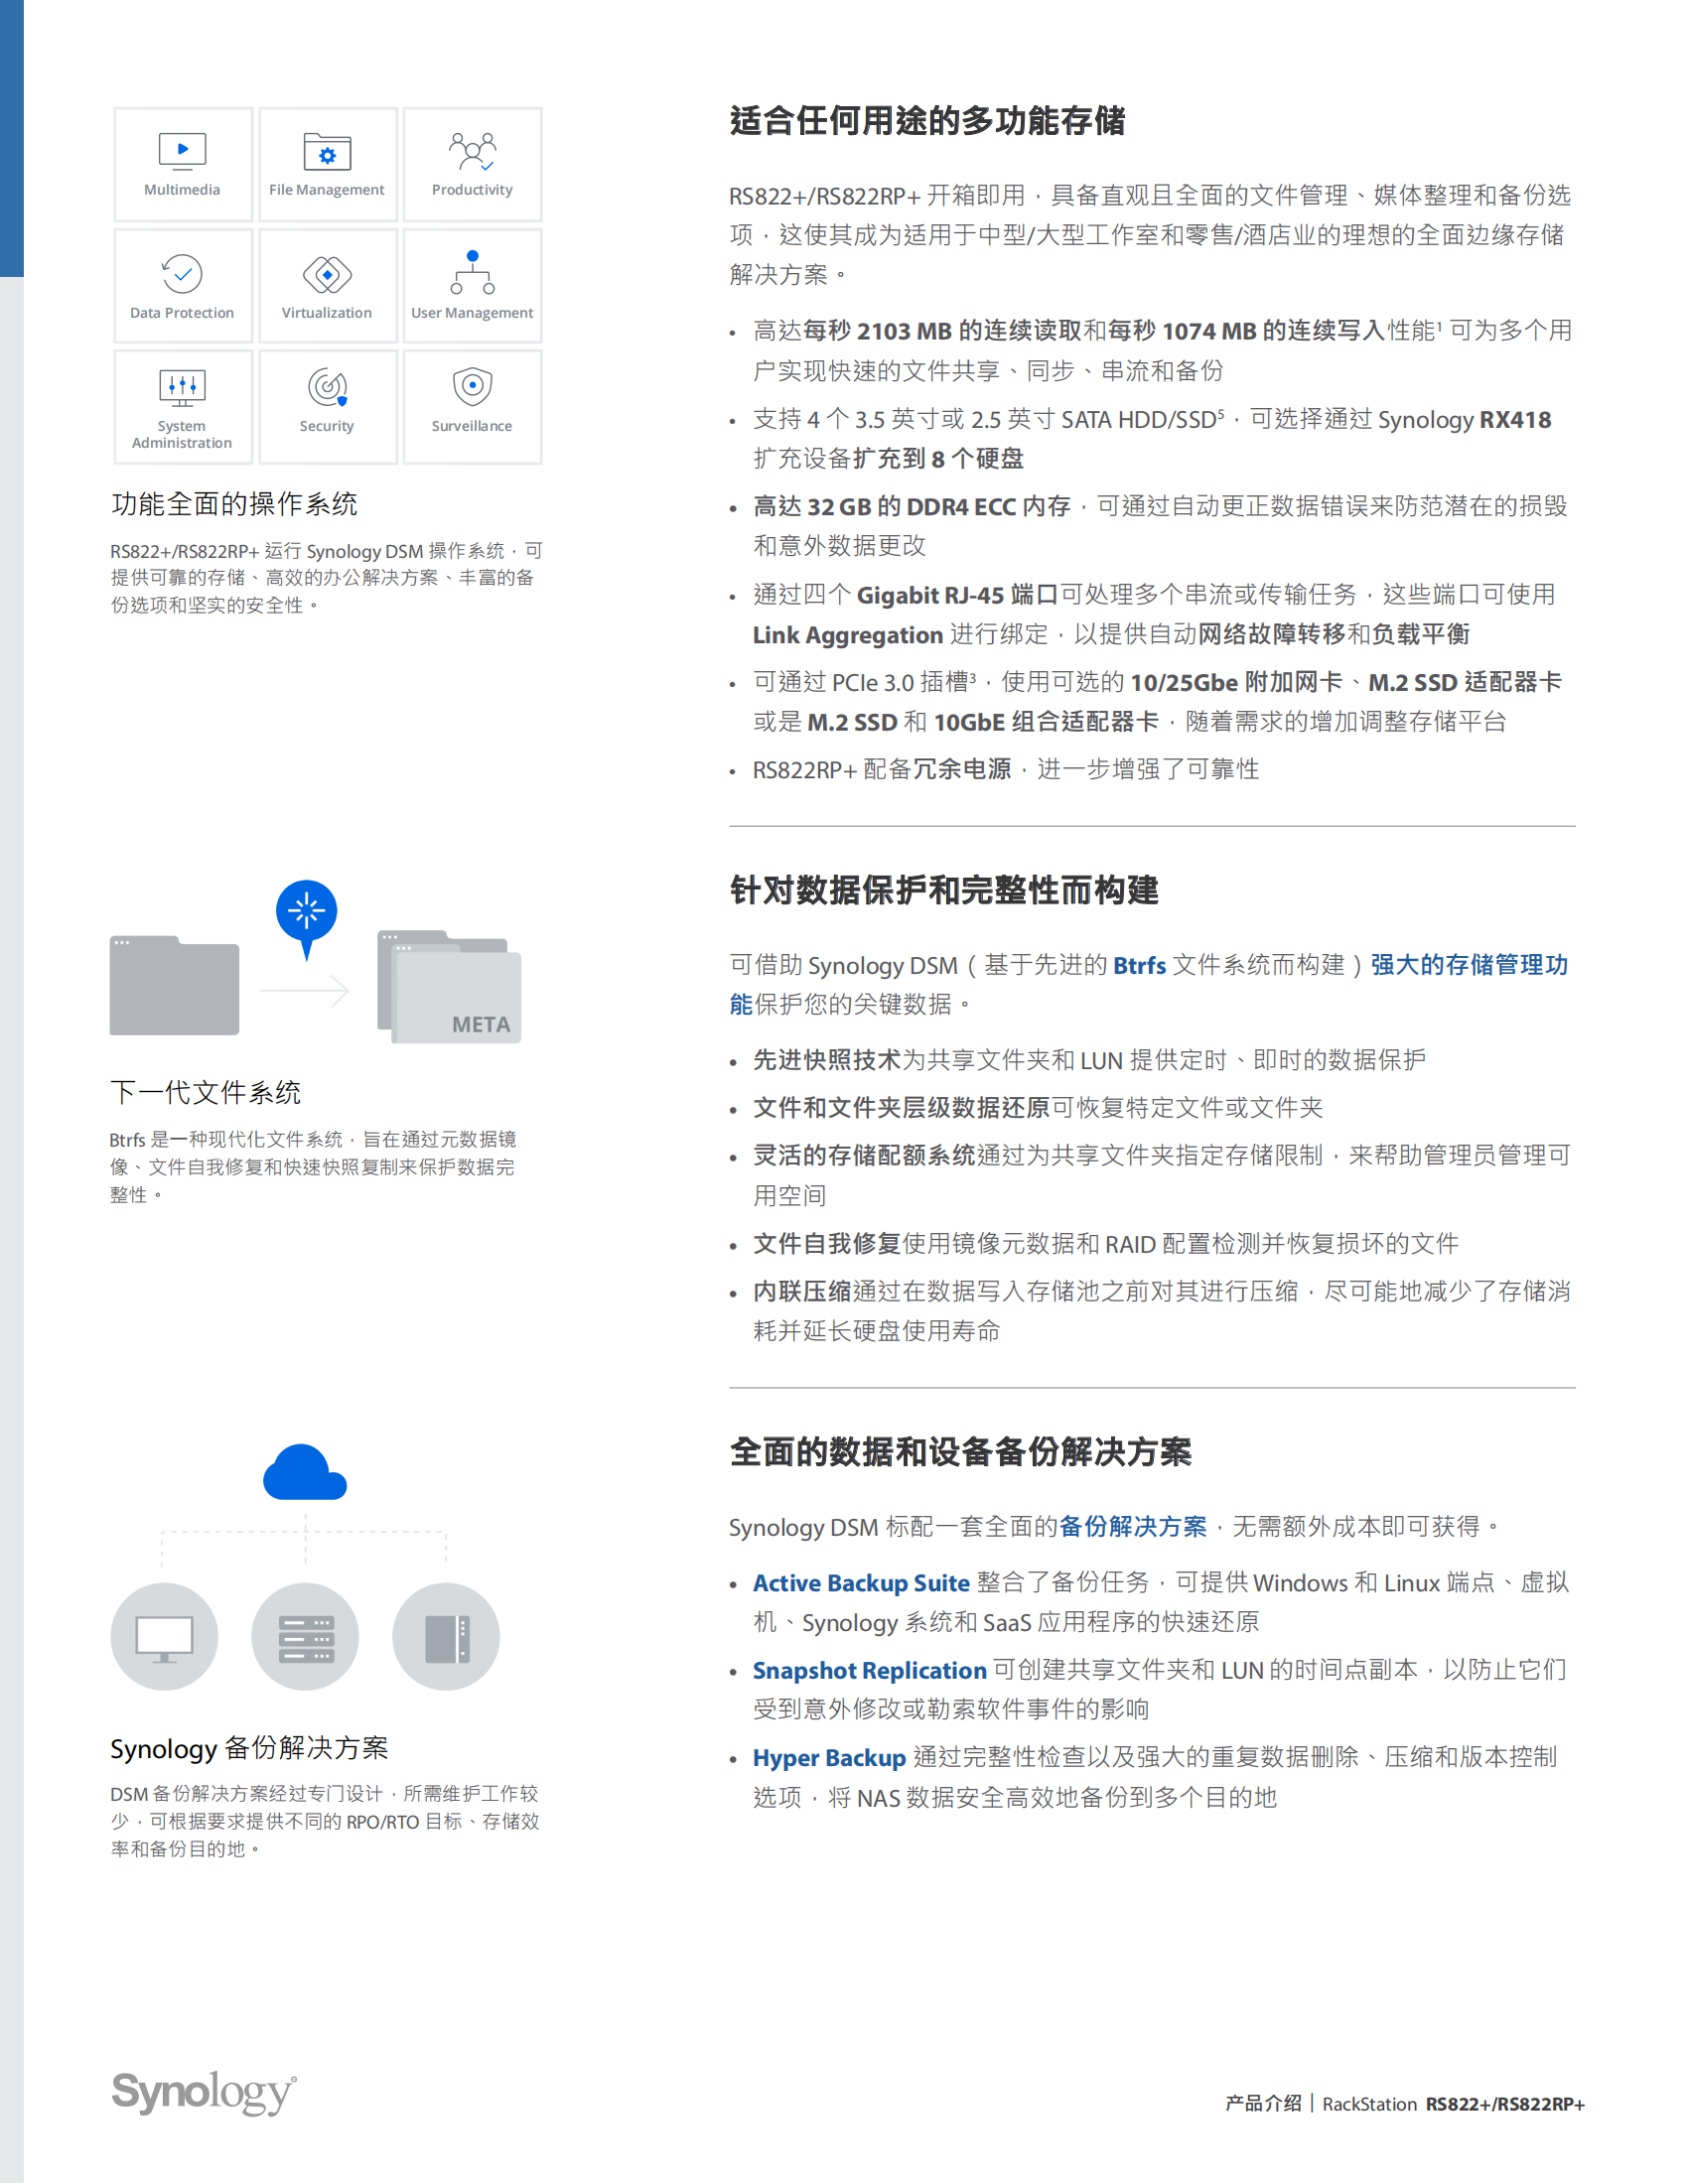Click the META folder illustration
This screenshot has height=2184, width=1688.
pos(449,987)
